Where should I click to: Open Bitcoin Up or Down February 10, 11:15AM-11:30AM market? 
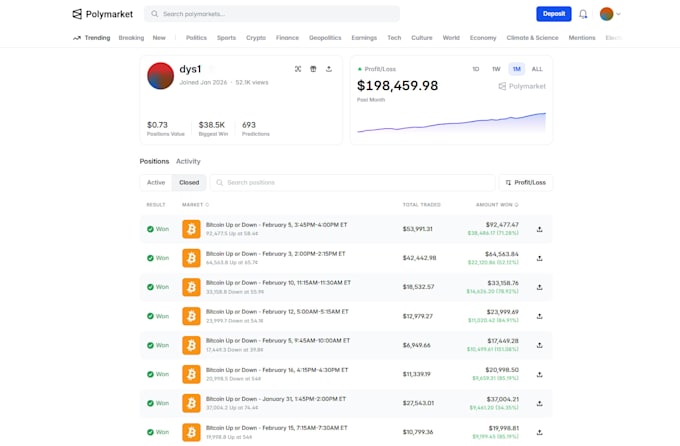point(278,283)
